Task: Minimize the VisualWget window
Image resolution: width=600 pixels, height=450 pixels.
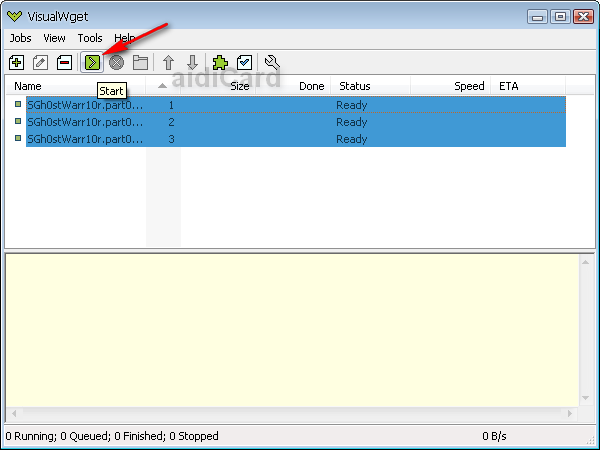Action: click(537, 17)
